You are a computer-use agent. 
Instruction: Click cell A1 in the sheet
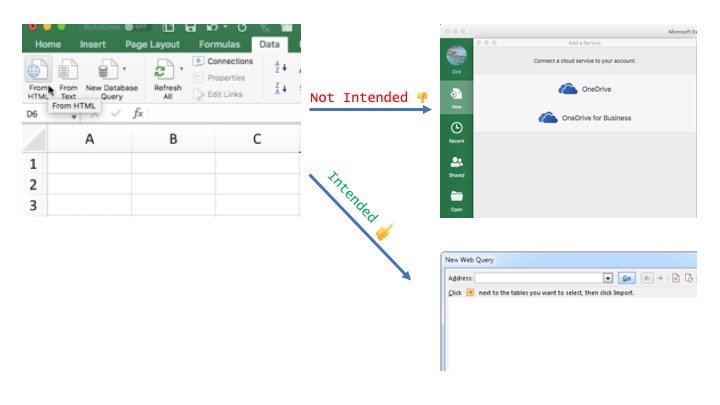tap(90, 163)
